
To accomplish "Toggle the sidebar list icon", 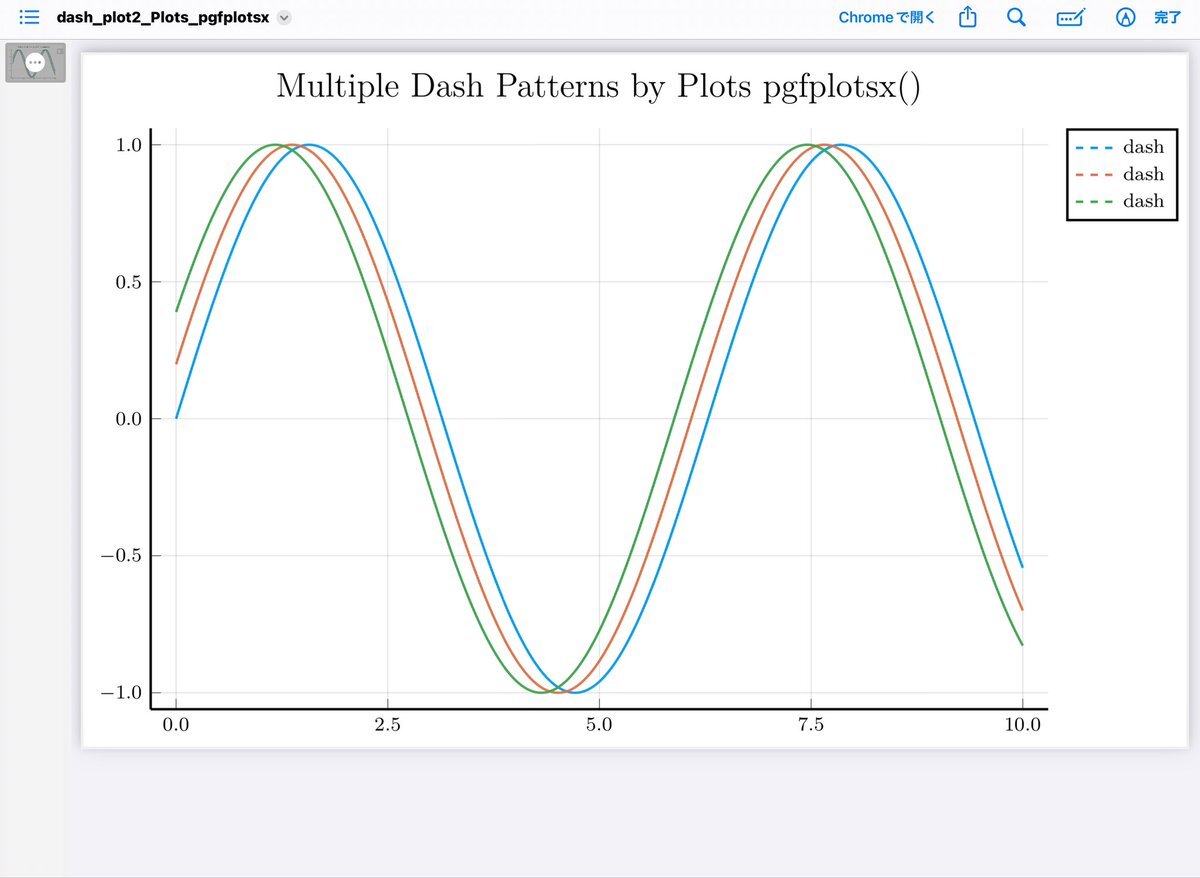I will pyautogui.click(x=29, y=18).
